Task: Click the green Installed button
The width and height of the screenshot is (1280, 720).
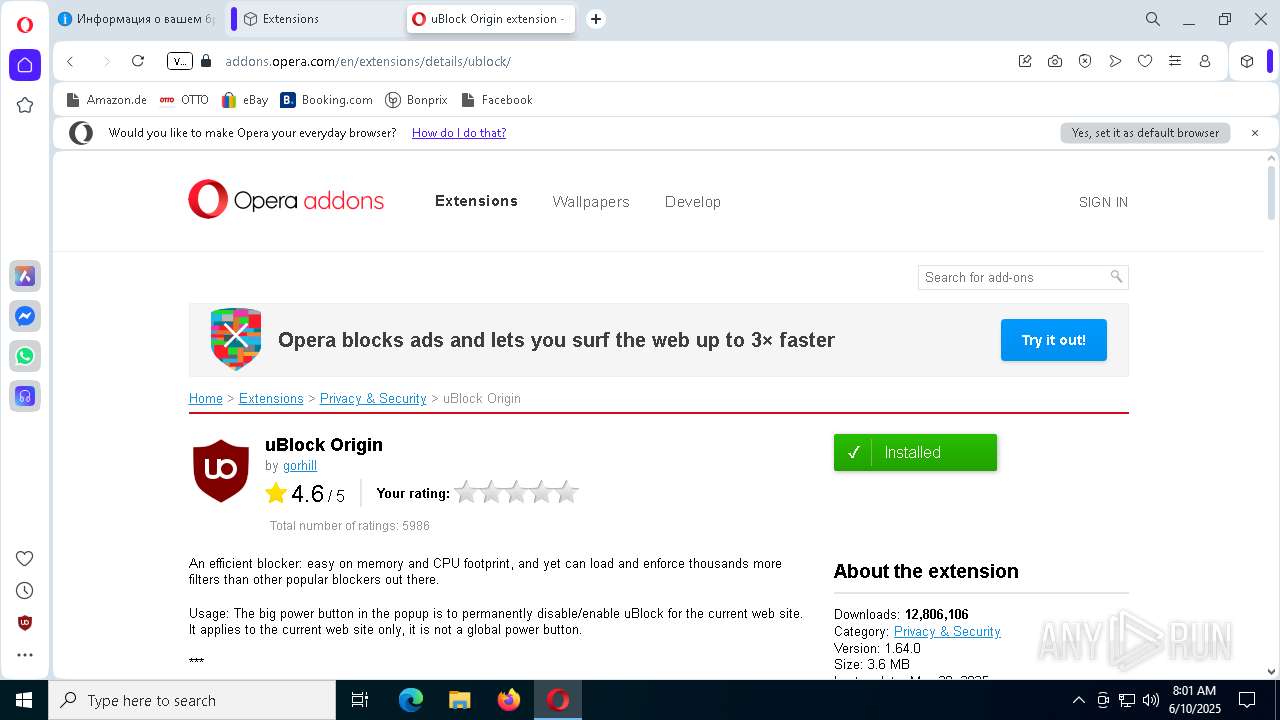Action: pyautogui.click(x=915, y=452)
